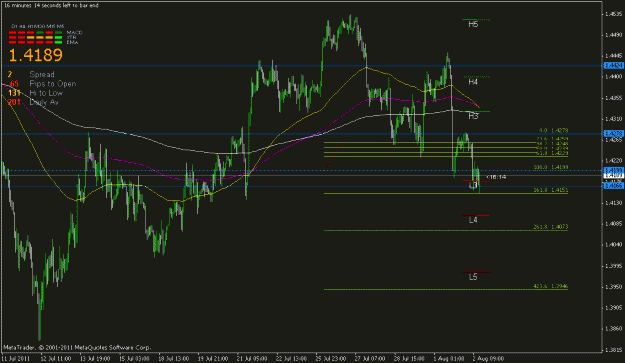The image size is (625, 363).
Task: Click the 1.3995 price axis label
Action: 613,266
